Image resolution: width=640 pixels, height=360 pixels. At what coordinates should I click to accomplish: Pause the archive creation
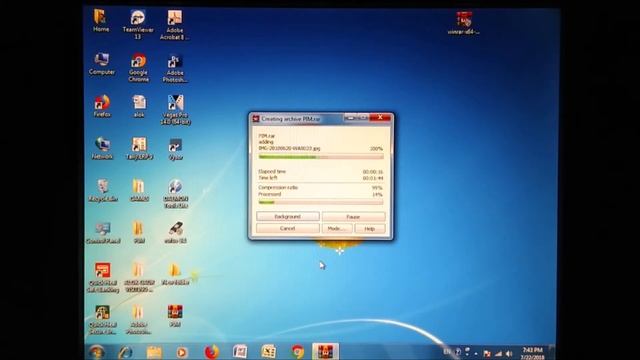click(x=353, y=217)
